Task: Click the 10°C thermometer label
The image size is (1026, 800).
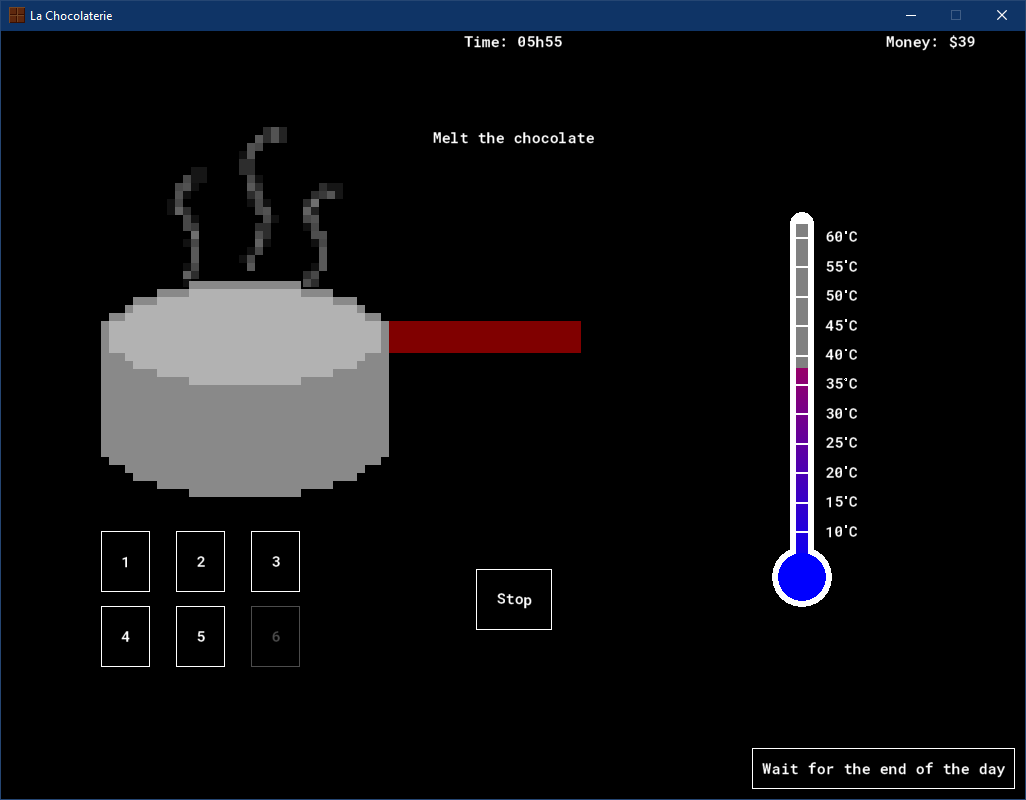Action: coord(841,532)
